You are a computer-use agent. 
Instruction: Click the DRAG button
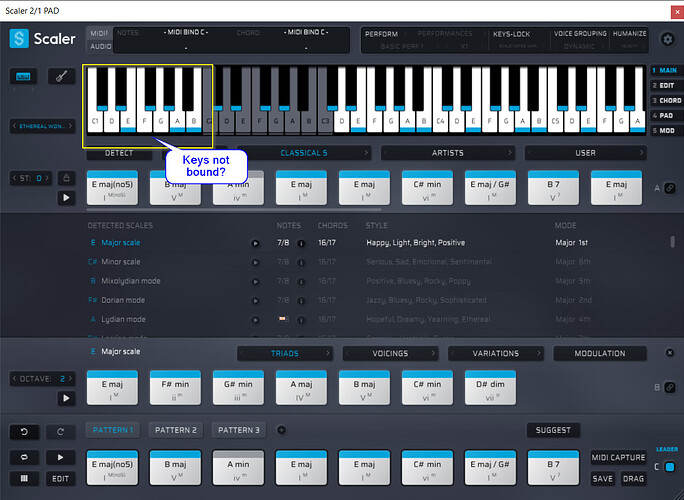click(x=633, y=479)
